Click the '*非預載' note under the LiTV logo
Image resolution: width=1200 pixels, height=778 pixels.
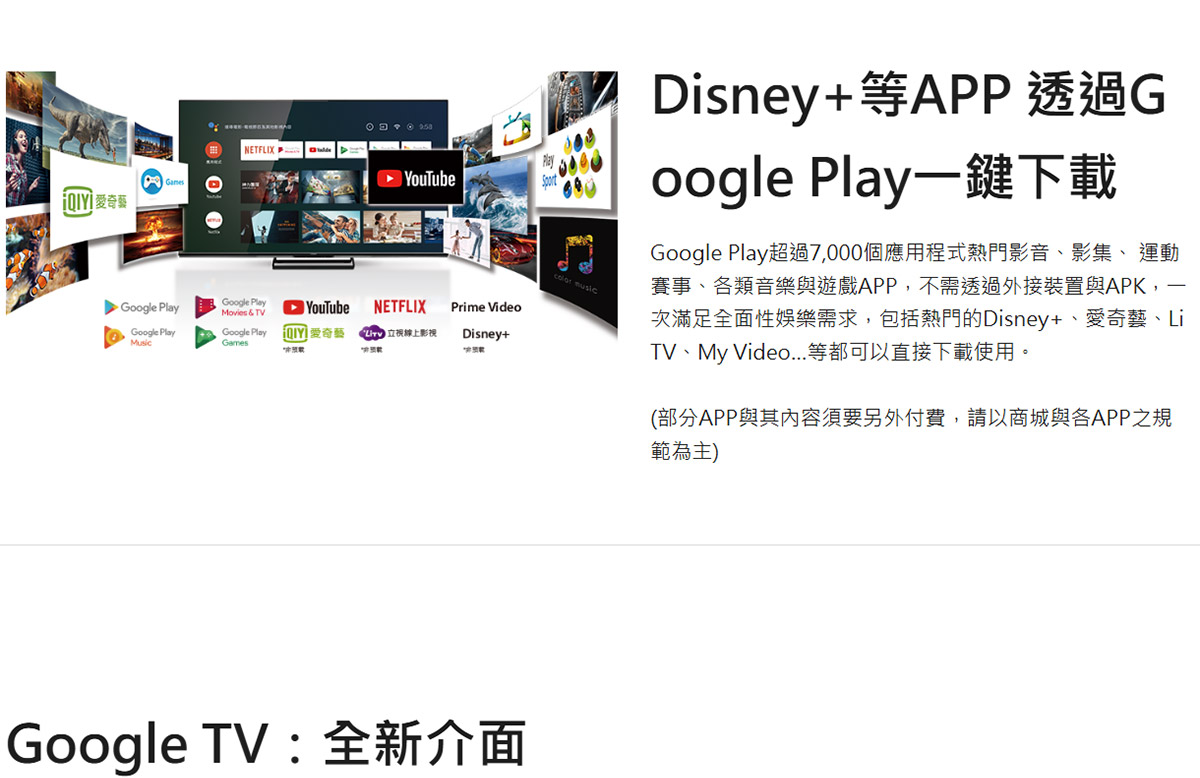pos(373,350)
